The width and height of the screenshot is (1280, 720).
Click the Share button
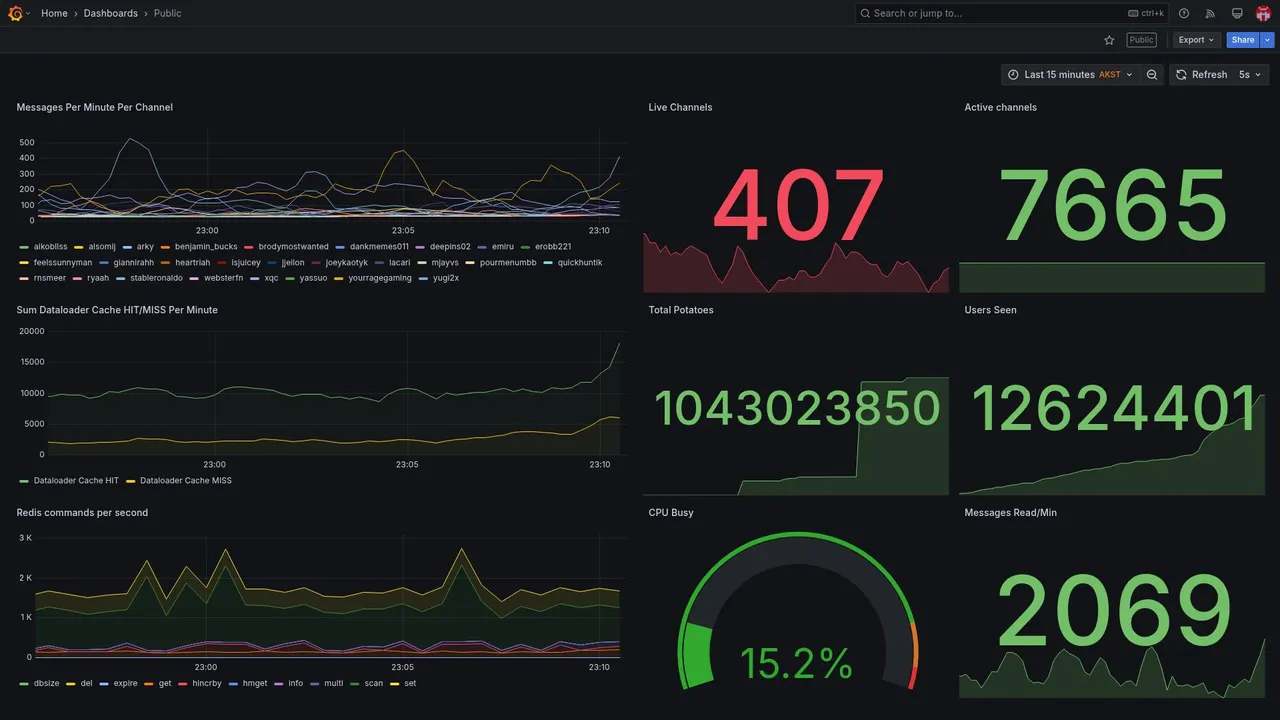point(1243,40)
